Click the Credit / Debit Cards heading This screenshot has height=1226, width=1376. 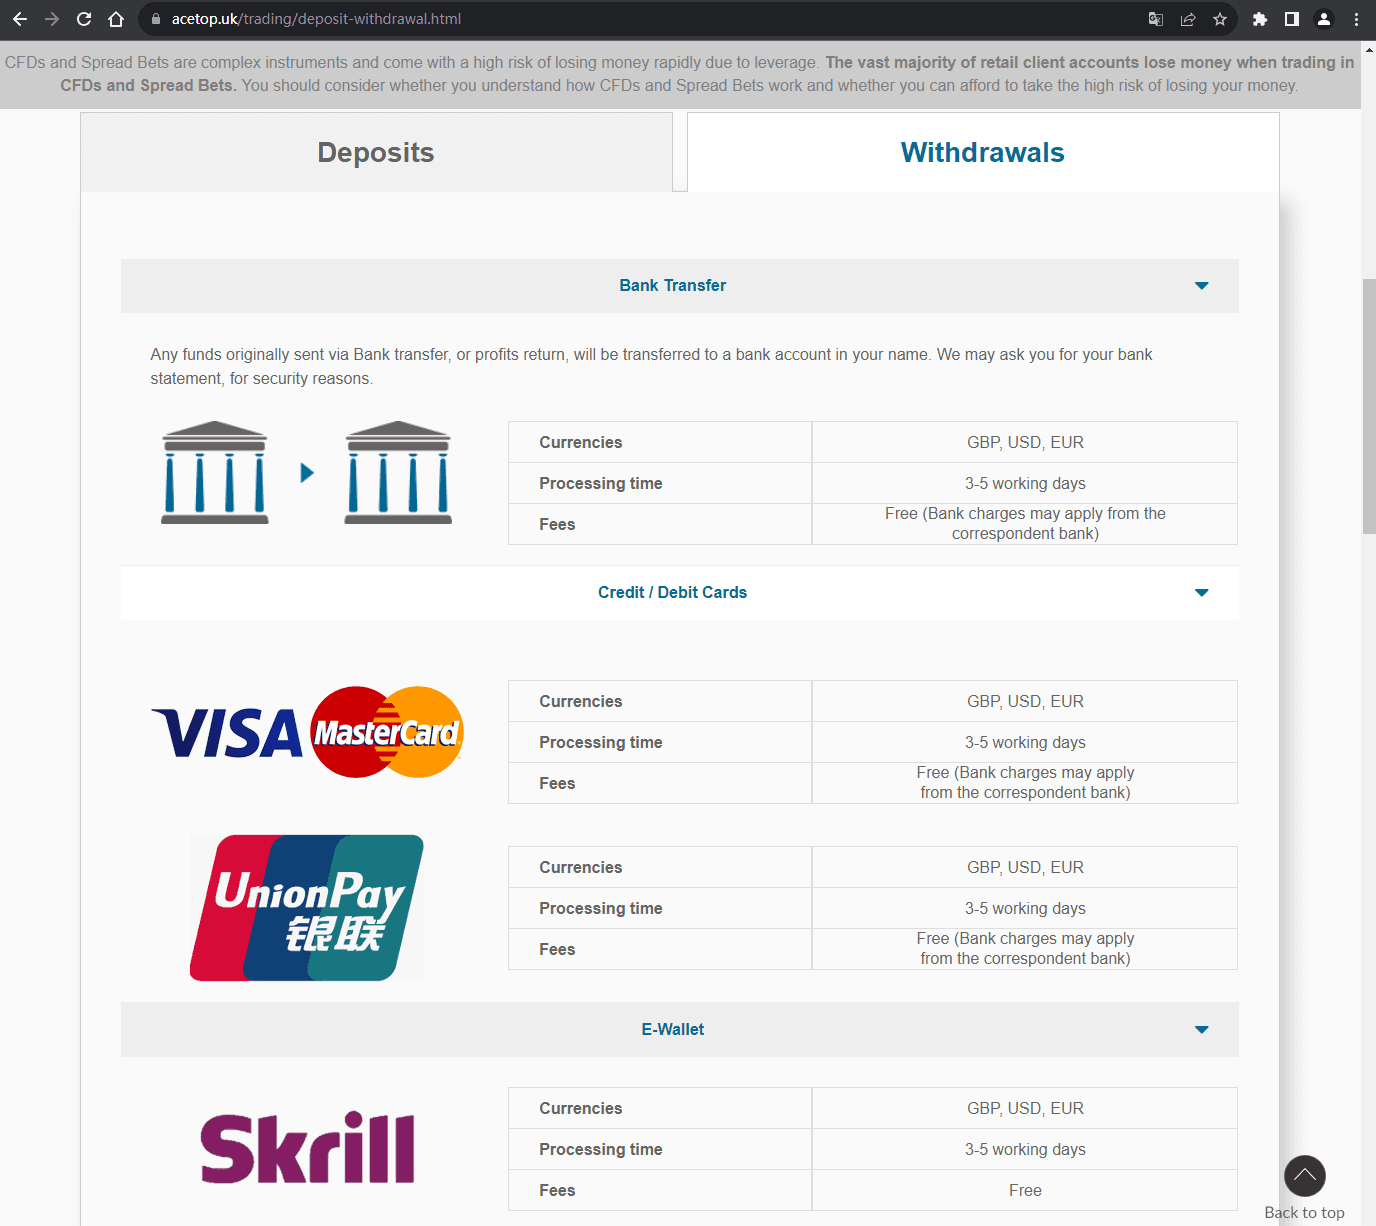point(673,593)
